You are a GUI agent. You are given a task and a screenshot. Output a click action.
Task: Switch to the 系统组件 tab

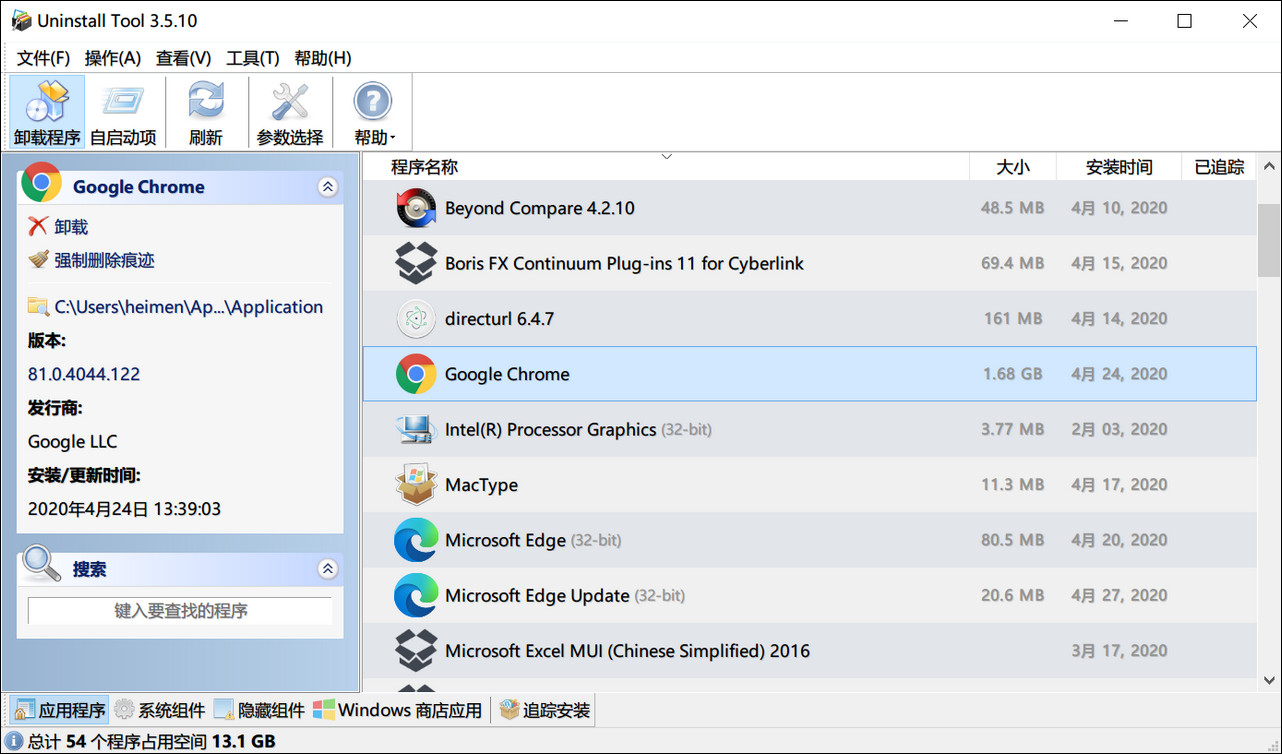click(160, 710)
